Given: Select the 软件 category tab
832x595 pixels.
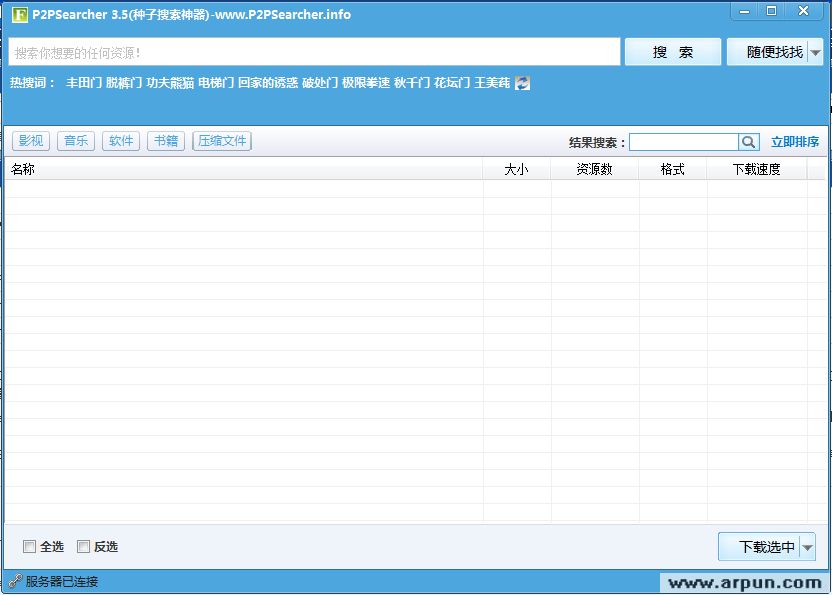Looking at the screenshot, I should [121, 141].
